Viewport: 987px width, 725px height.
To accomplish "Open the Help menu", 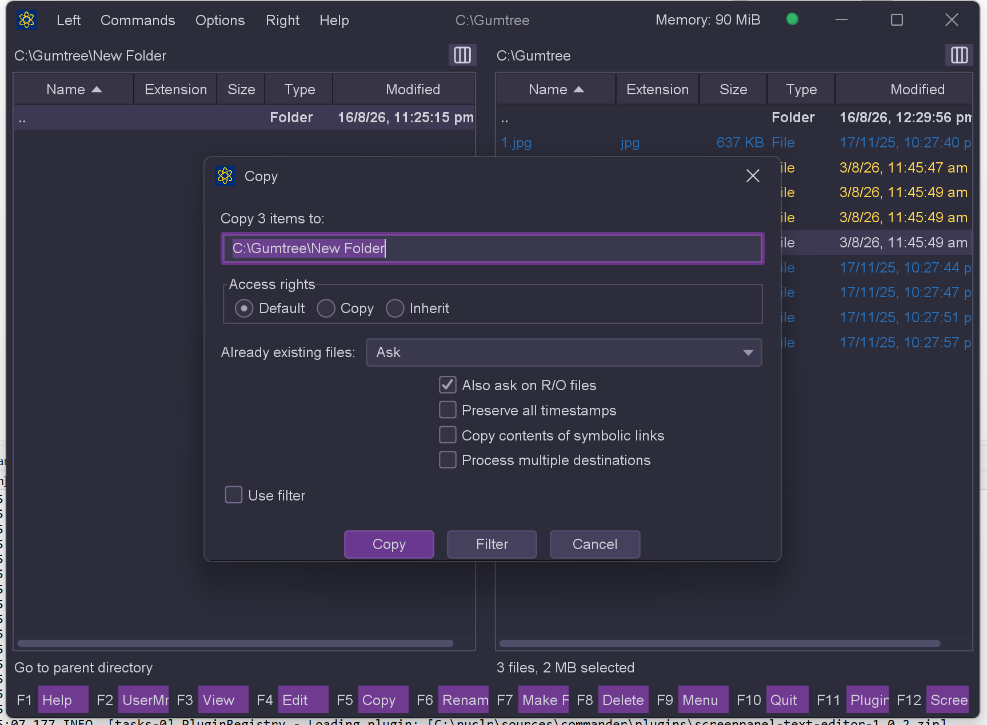I will point(334,20).
